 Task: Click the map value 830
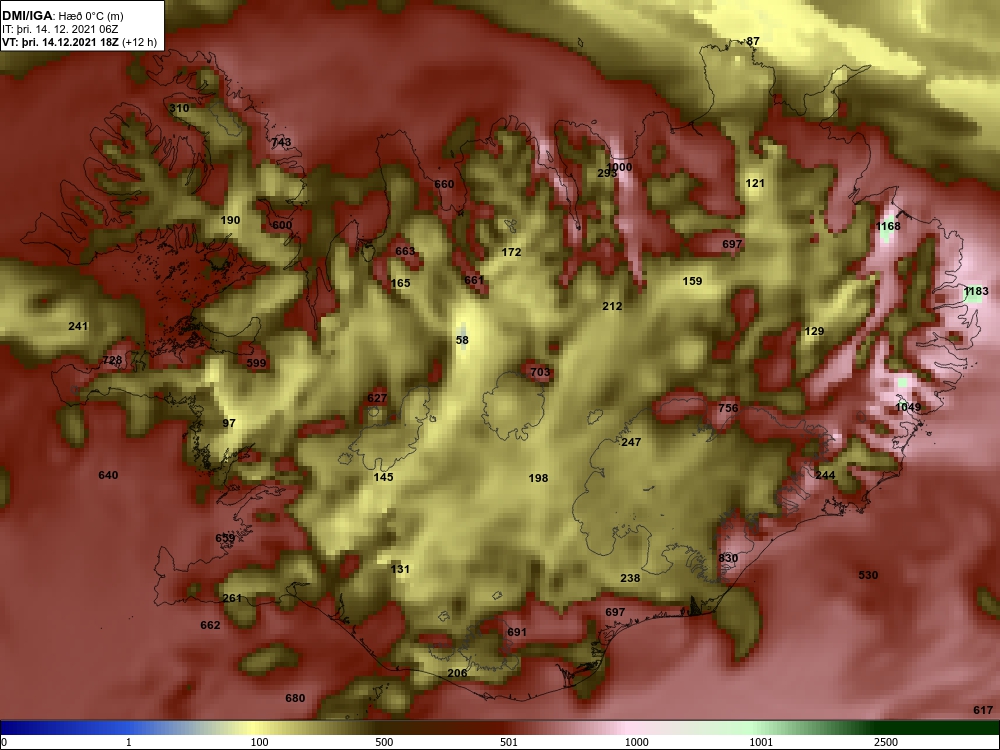pos(728,559)
